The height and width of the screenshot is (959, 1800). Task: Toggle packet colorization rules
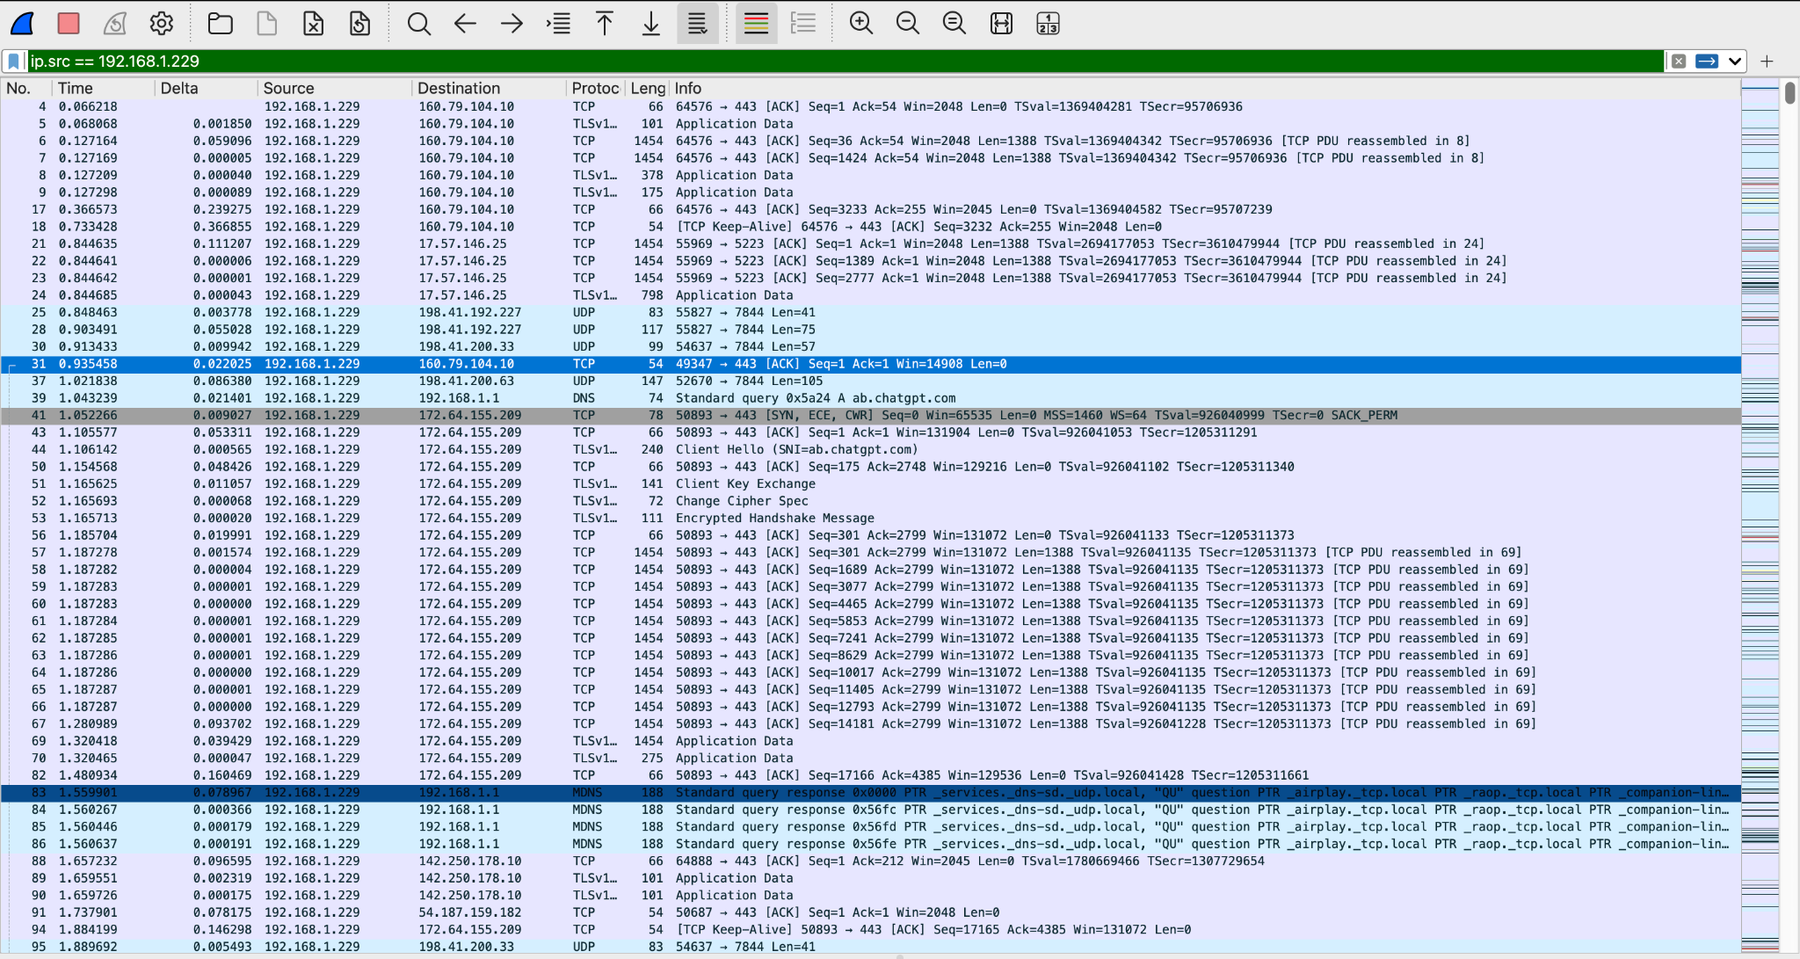(757, 23)
